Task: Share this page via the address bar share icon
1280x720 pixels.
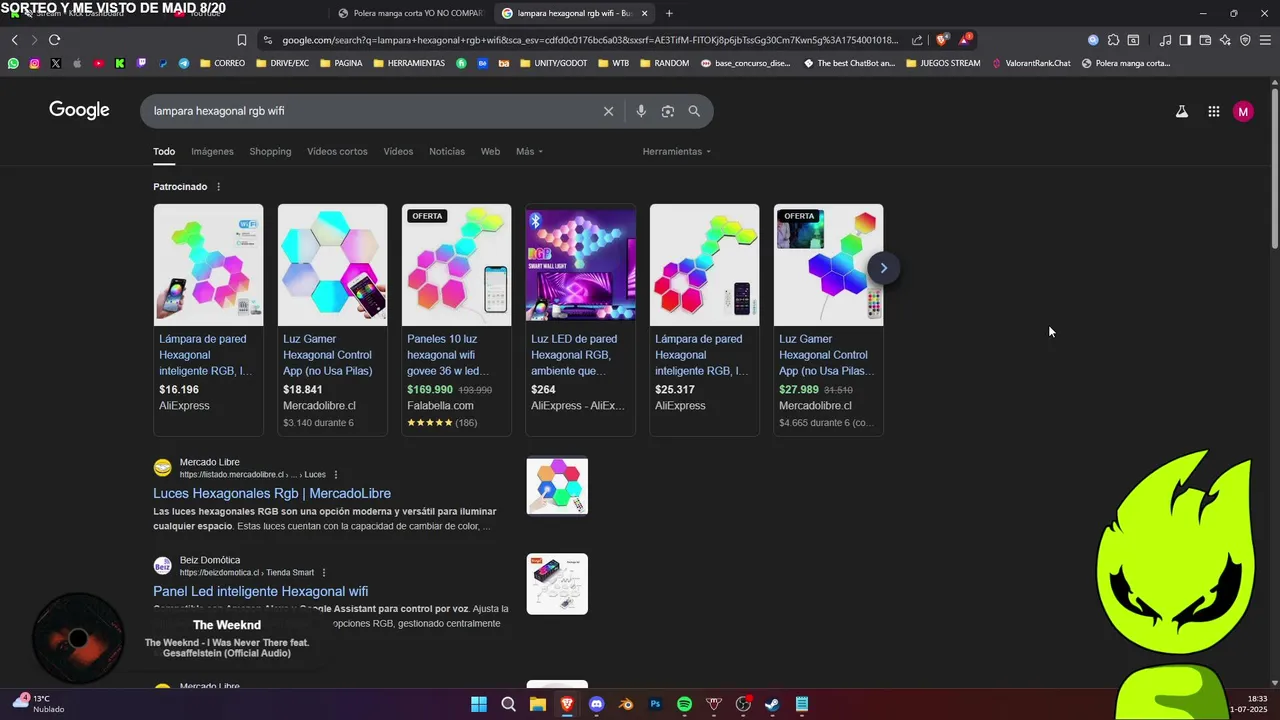Action: [917, 40]
